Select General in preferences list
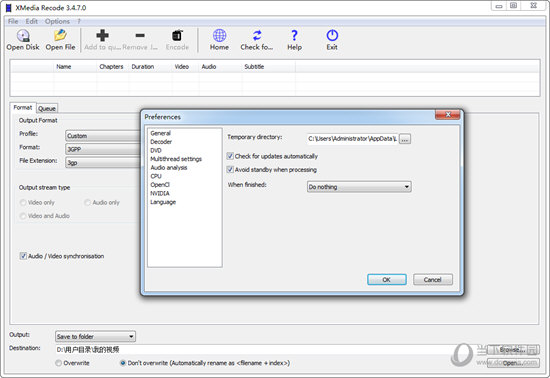 pos(161,133)
